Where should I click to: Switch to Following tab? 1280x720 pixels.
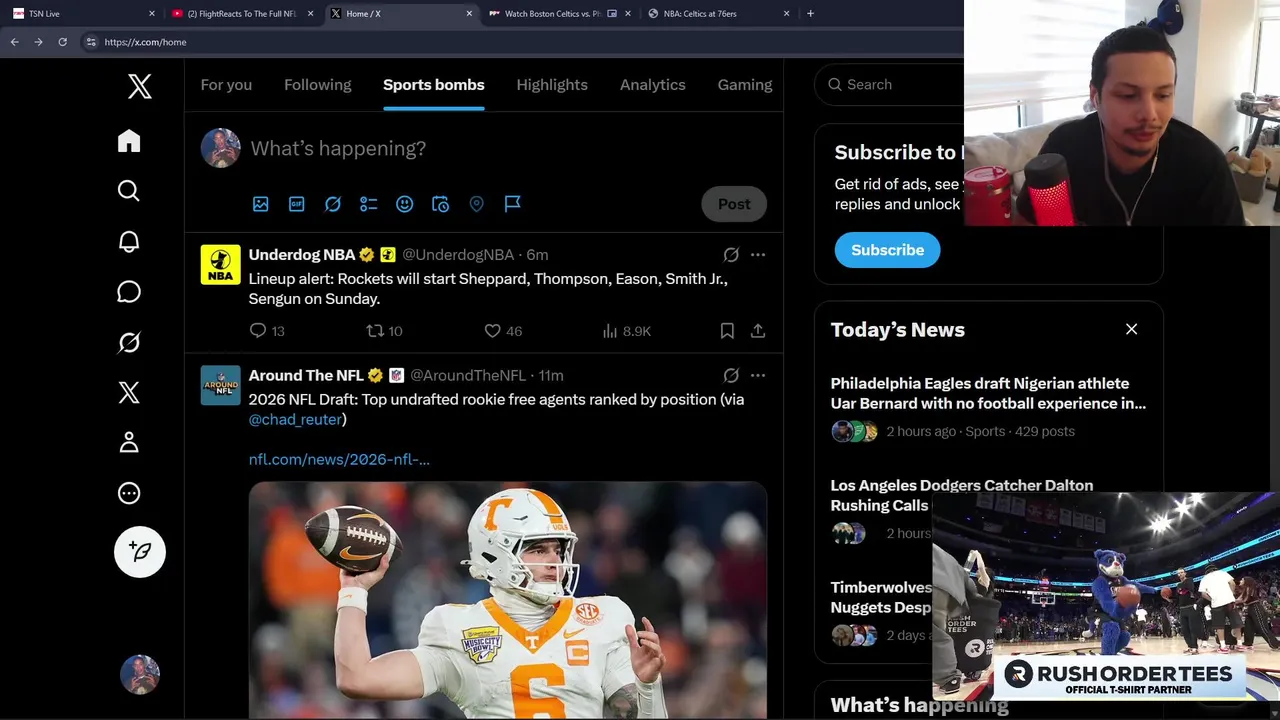tap(318, 85)
